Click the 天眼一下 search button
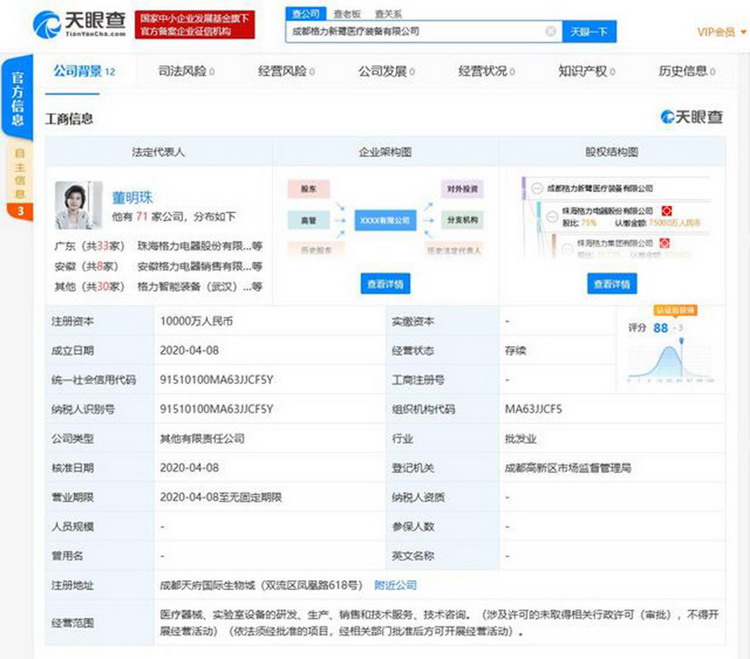 click(x=589, y=31)
